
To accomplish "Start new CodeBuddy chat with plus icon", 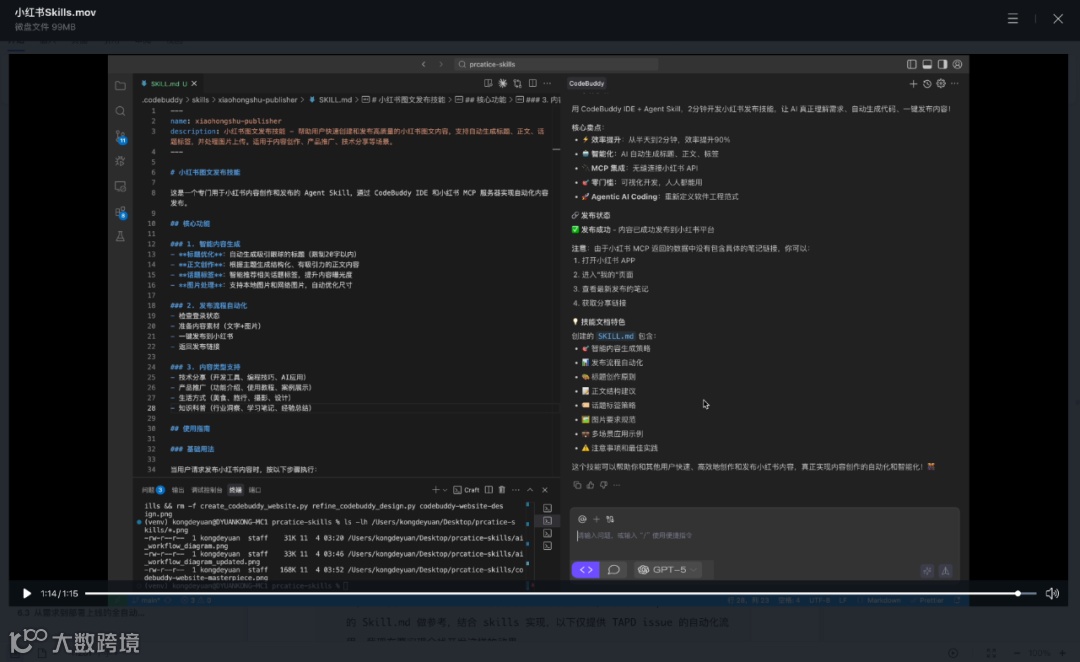I will click(x=913, y=84).
